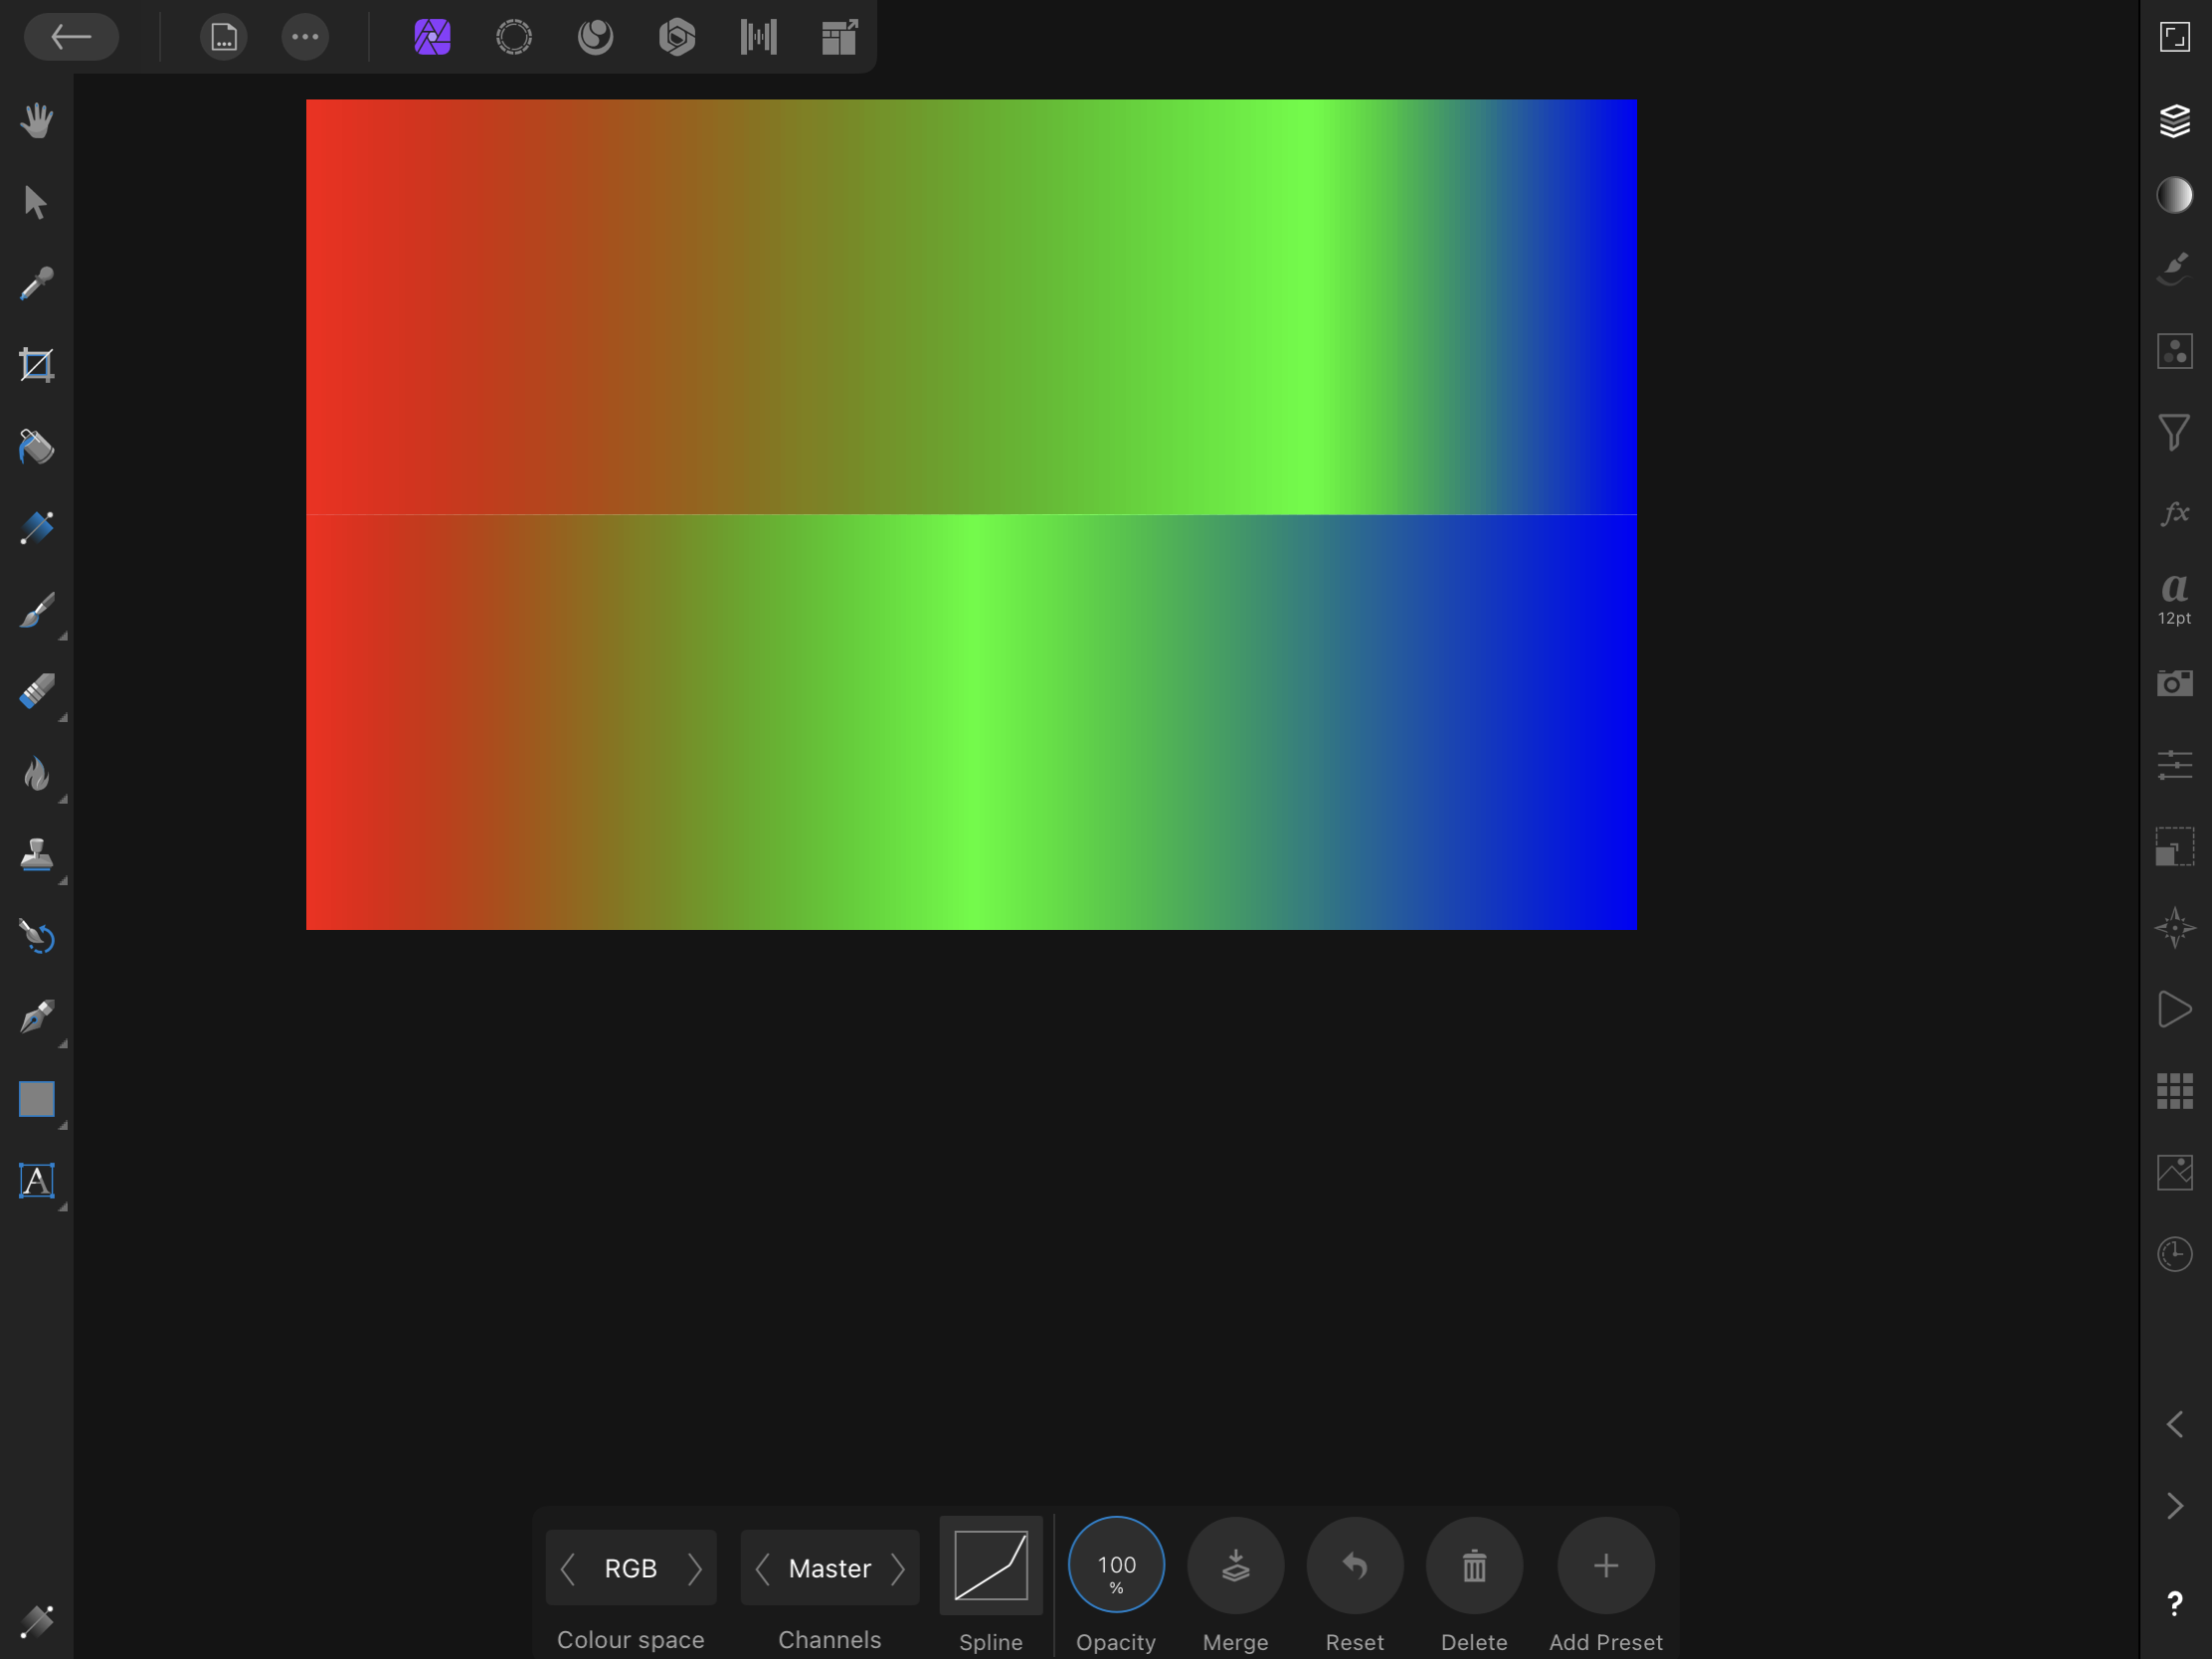The image size is (2212, 1659).
Task: Switch channel using the Master left chevron
Action: 764,1568
